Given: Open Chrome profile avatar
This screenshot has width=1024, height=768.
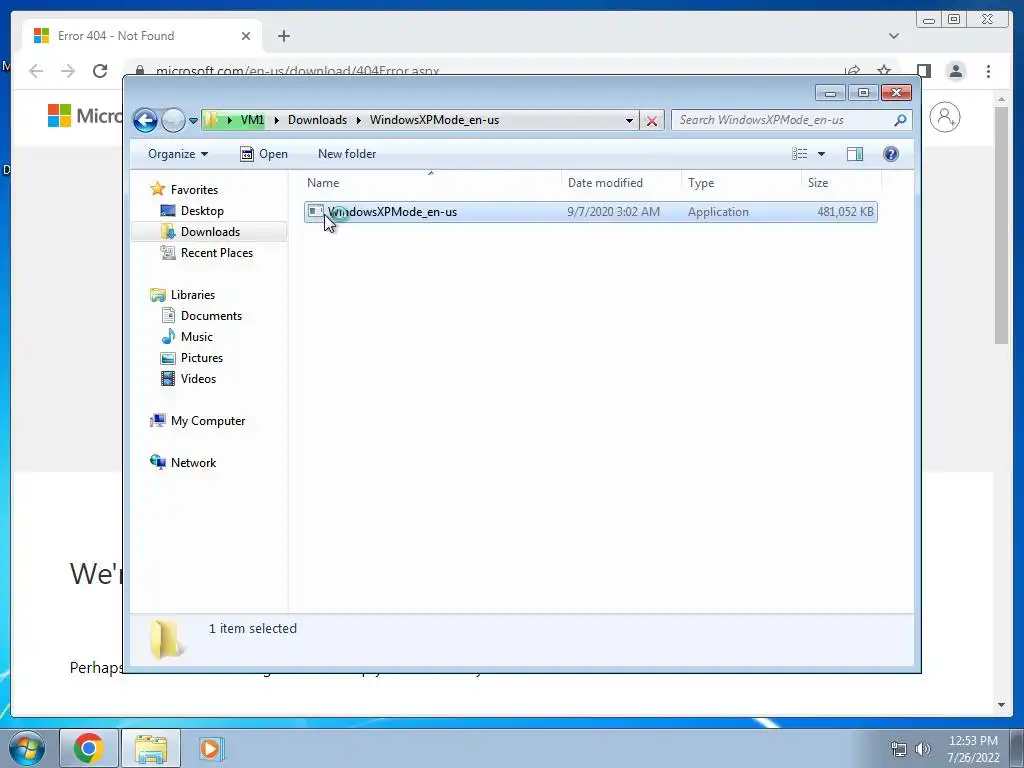Looking at the screenshot, I should (x=956, y=71).
